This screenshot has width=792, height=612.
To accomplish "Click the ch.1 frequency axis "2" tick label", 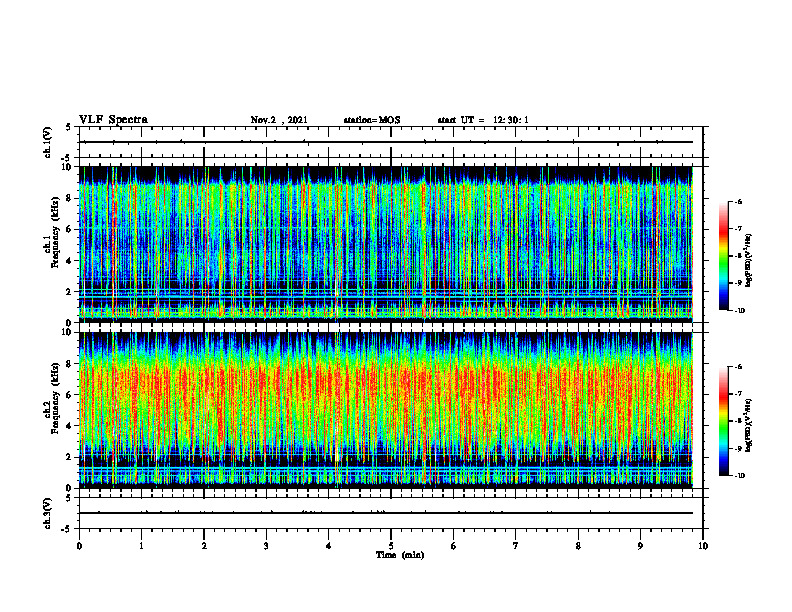I will click(x=69, y=292).
